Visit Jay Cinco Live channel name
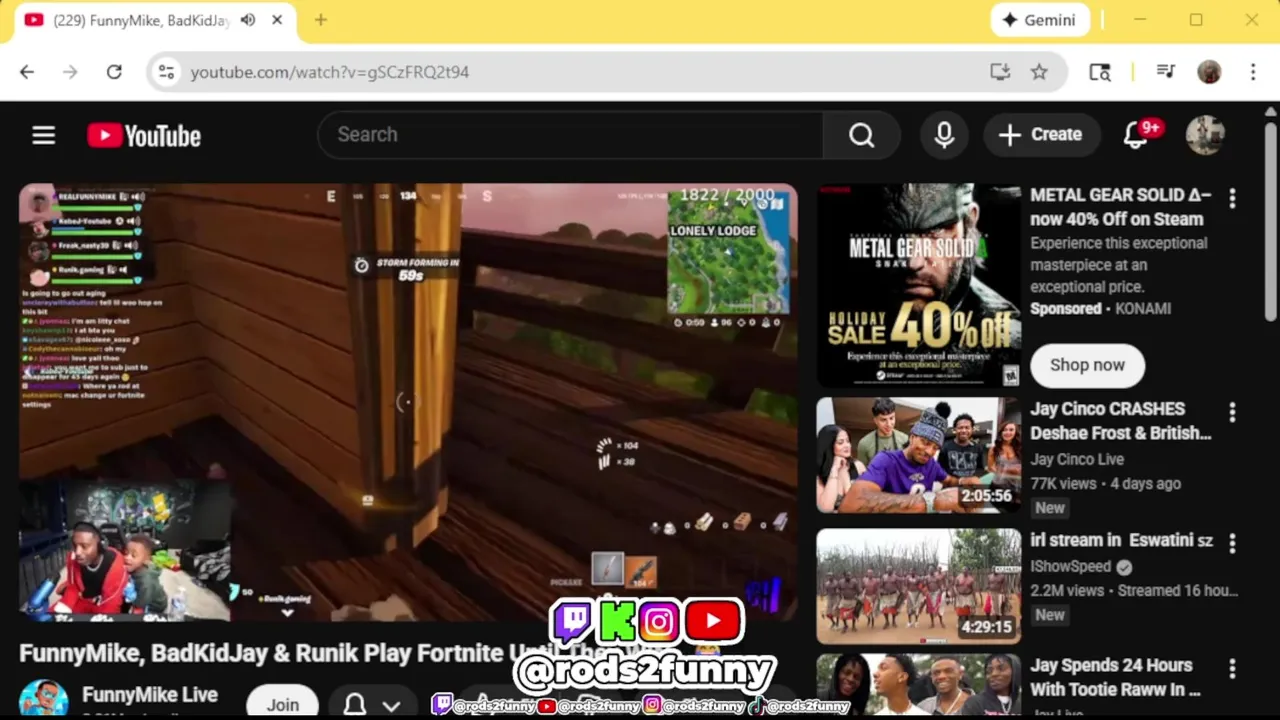 1077,460
